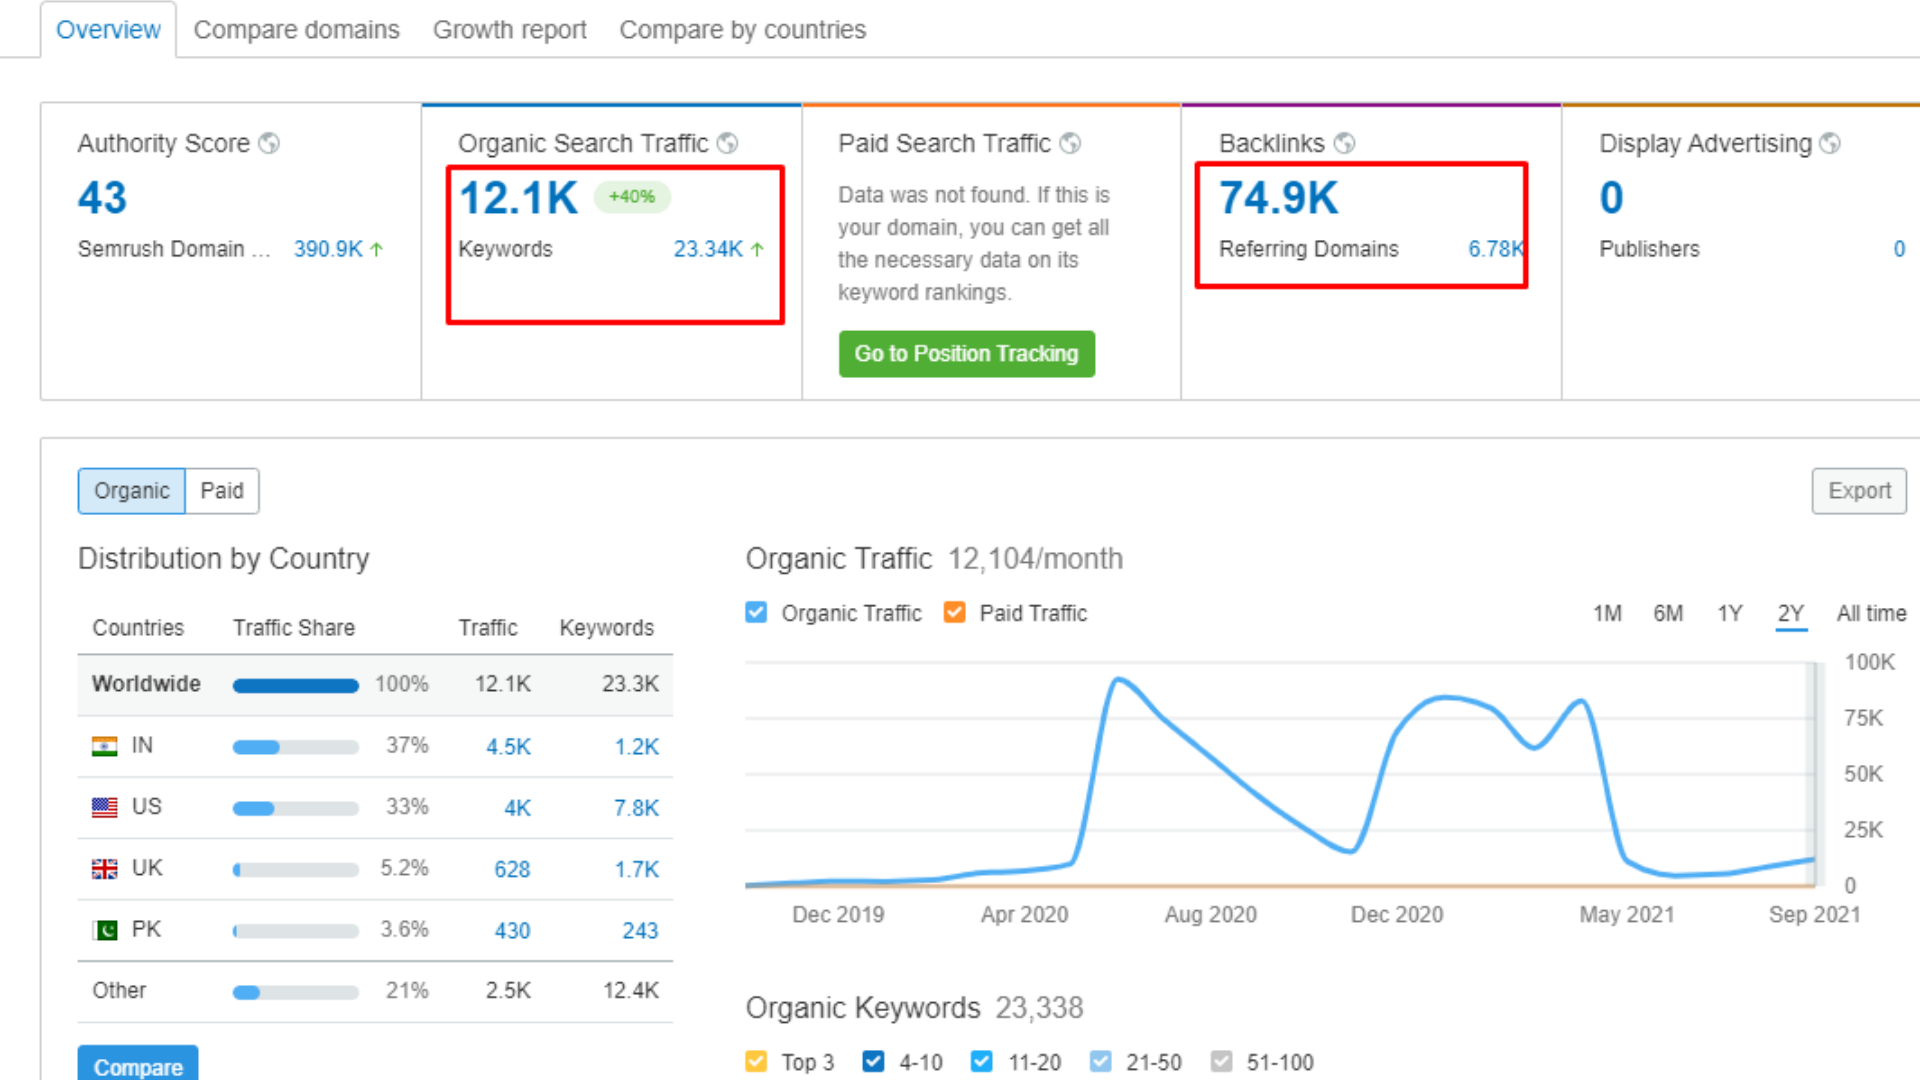The width and height of the screenshot is (1920, 1080).
Task: Select the Paid distribution toggle
Action: [x=221, y=491]
